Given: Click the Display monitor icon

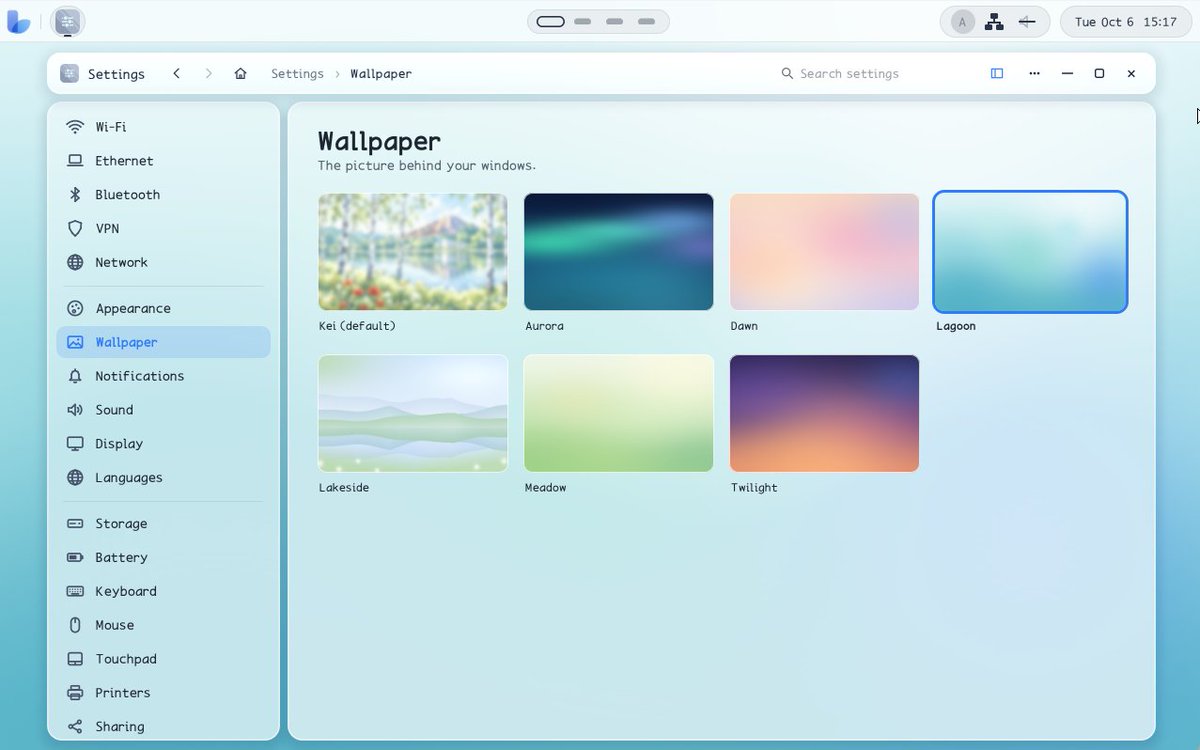Looking at the screenshot, I should 75,444.
